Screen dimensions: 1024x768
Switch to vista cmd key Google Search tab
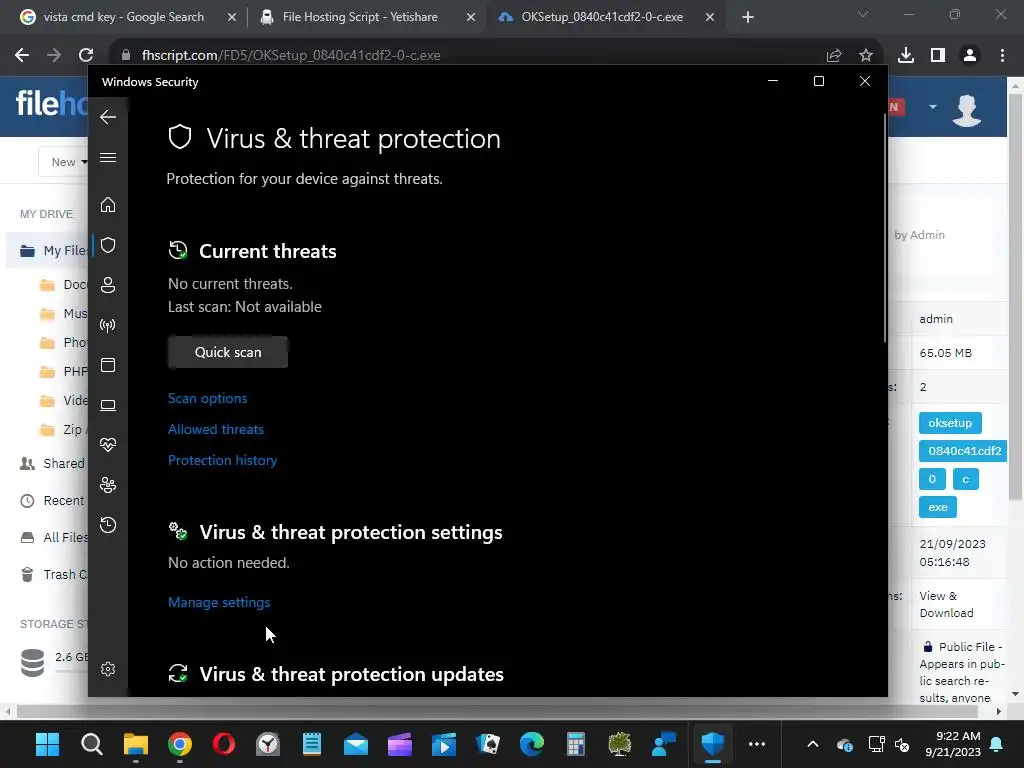coord(123,17)
